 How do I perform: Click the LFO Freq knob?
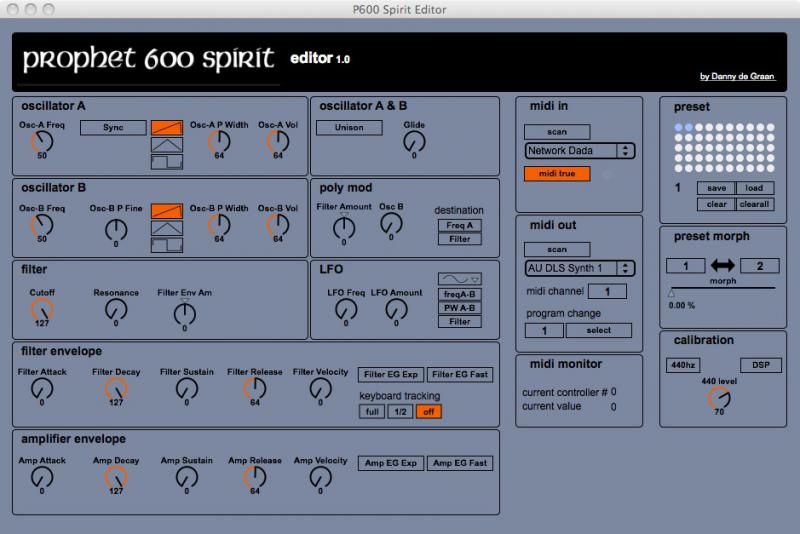coord(346,309)
